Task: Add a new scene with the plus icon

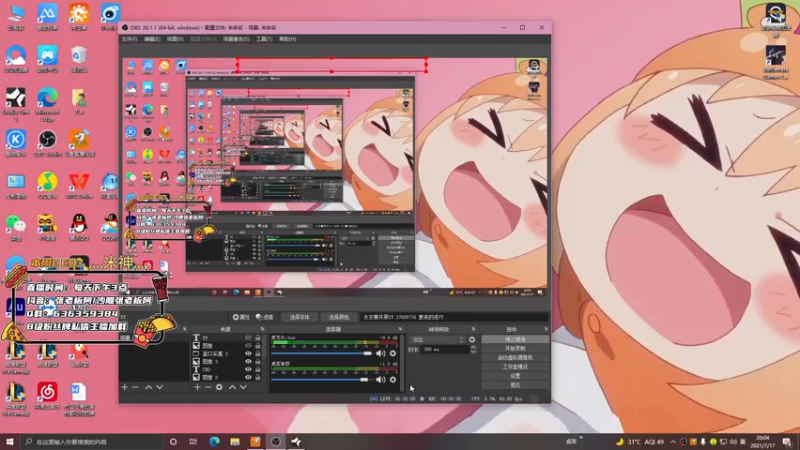Action: 124,387
